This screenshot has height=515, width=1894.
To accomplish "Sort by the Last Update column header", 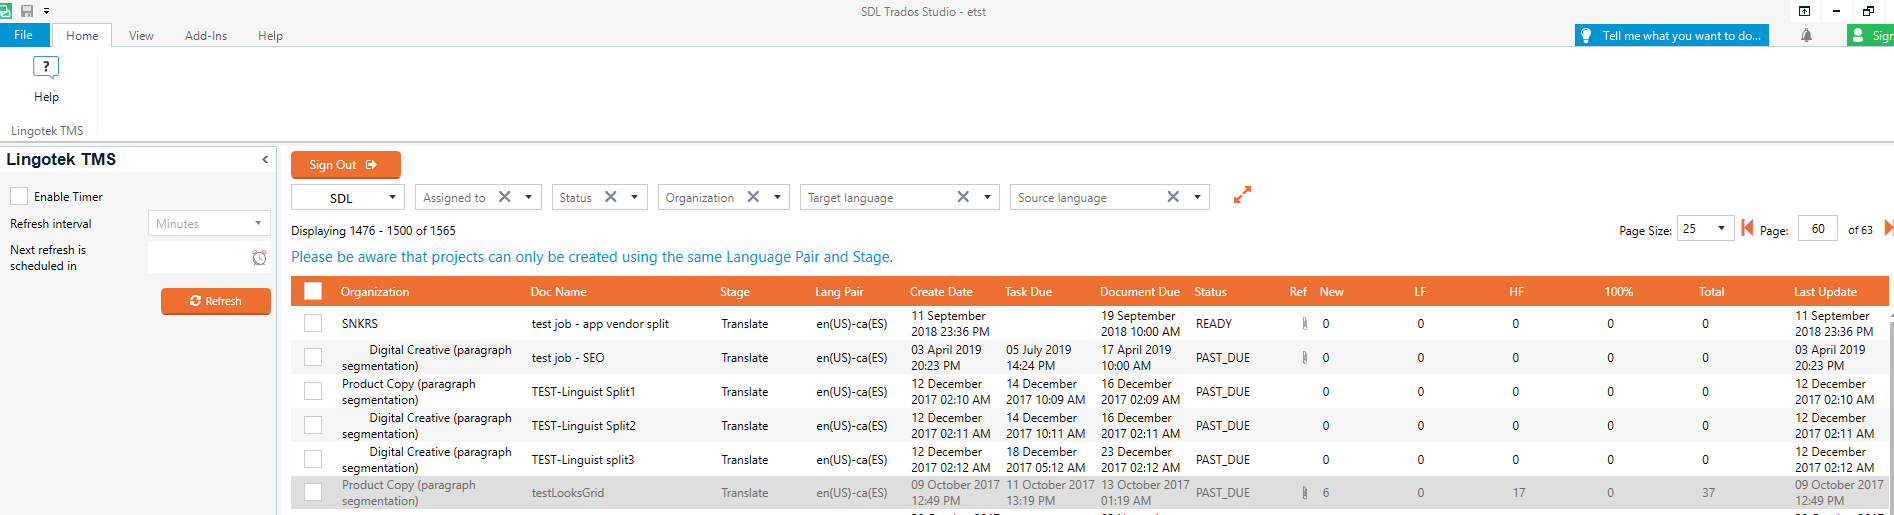I will [x=1825, y=291].
